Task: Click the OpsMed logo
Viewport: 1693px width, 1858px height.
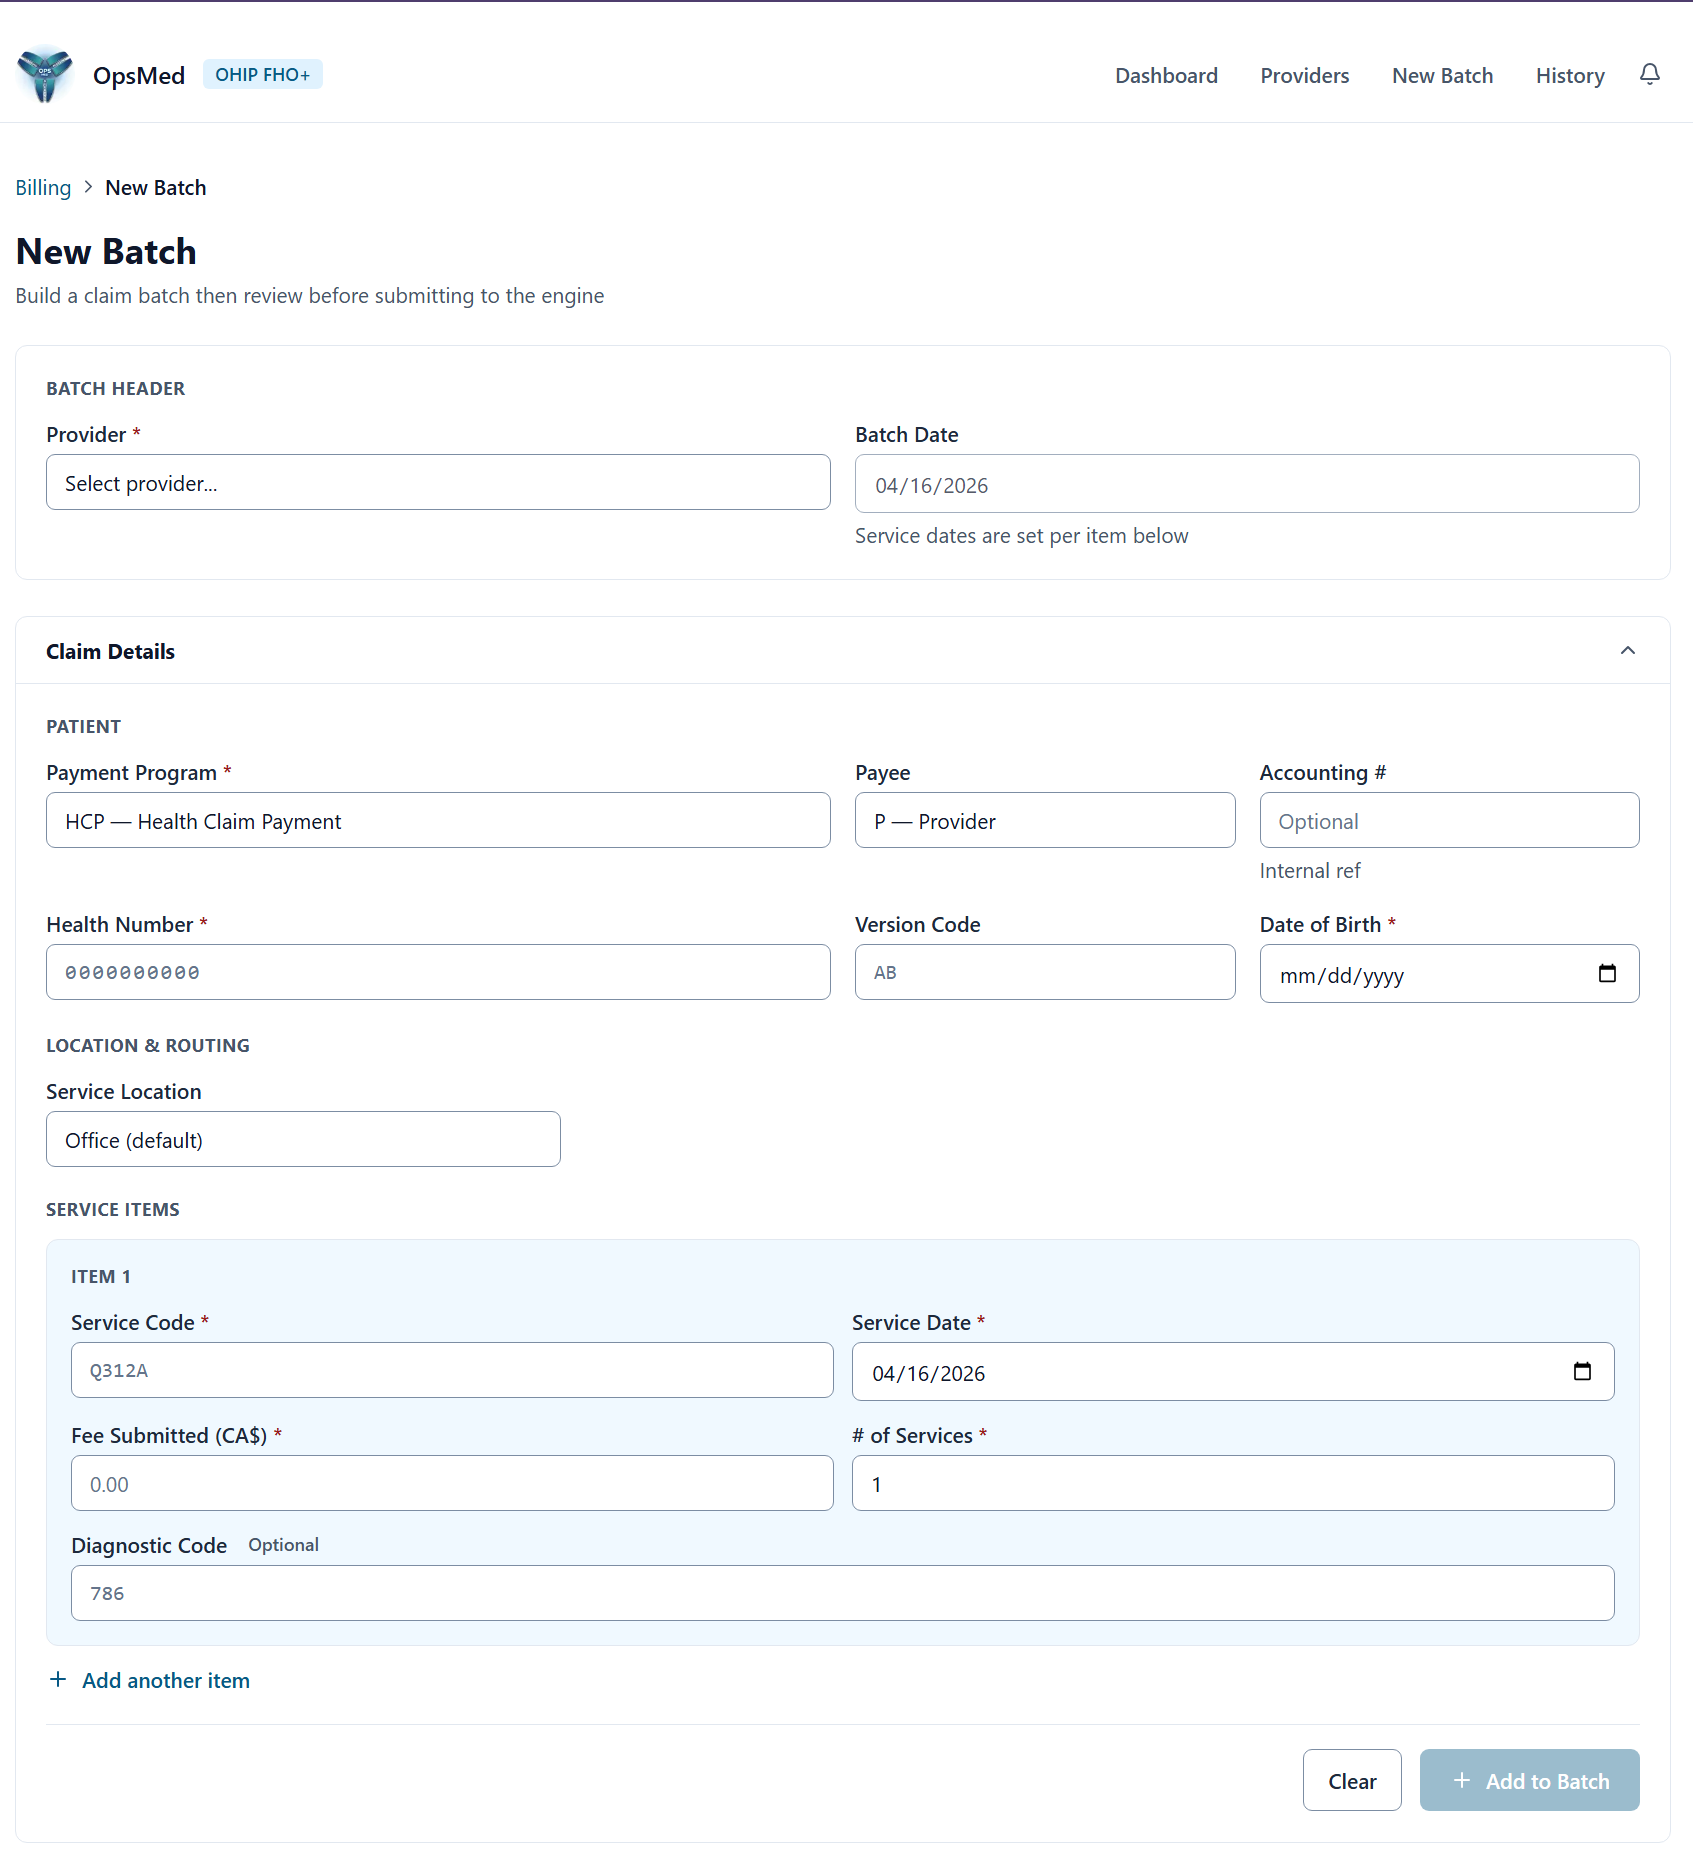Action: [x=44, y=75]
